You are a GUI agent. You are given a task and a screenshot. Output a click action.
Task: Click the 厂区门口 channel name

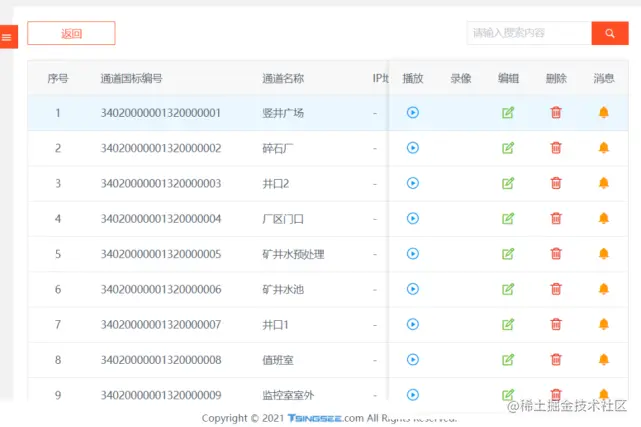pyautogui.click(x=283, y=219)
